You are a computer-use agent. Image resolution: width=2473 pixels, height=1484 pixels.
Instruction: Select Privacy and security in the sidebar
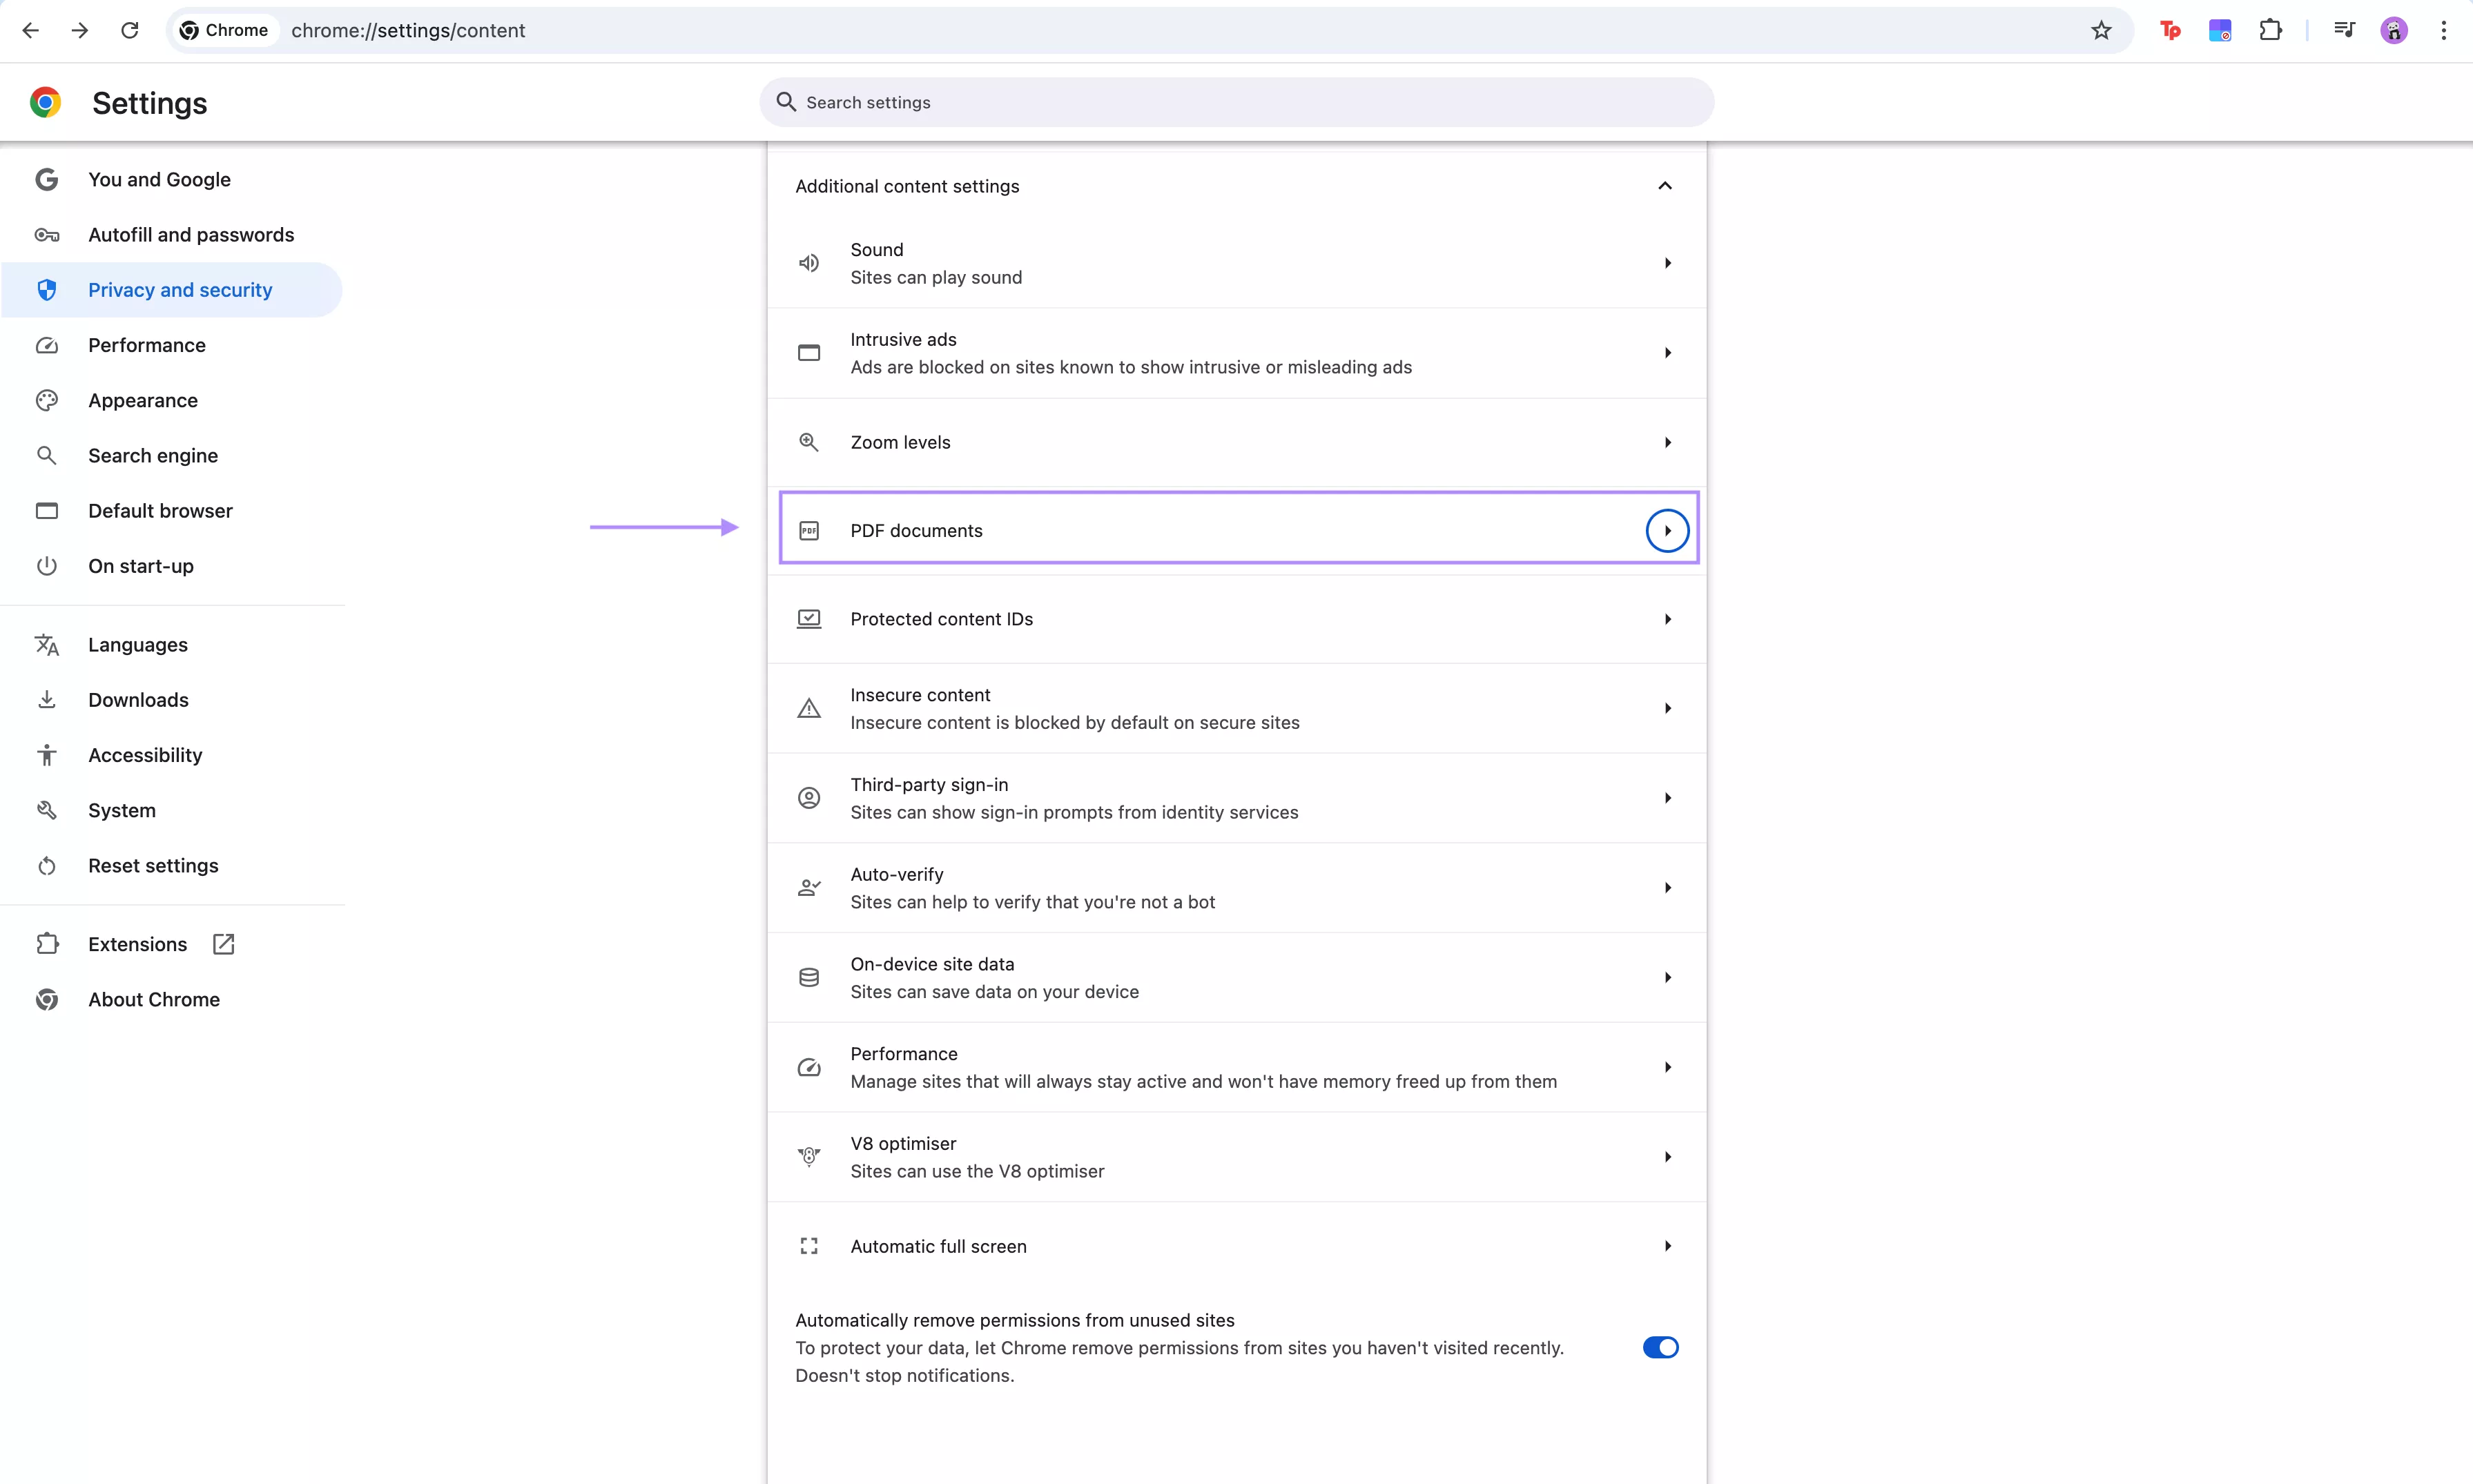click(179, 289)
